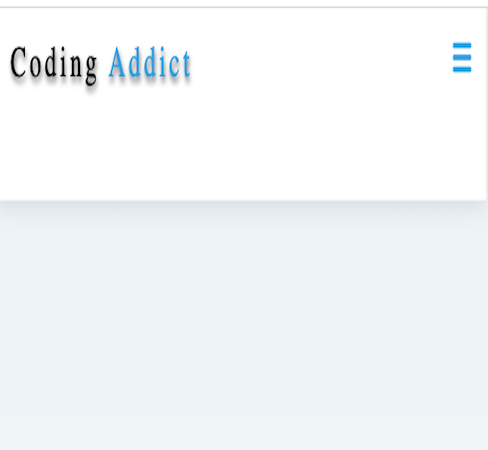Click the shadowed bottom edge of the navbar
This screenshot has width=488, height=450.
pos(243,201)
